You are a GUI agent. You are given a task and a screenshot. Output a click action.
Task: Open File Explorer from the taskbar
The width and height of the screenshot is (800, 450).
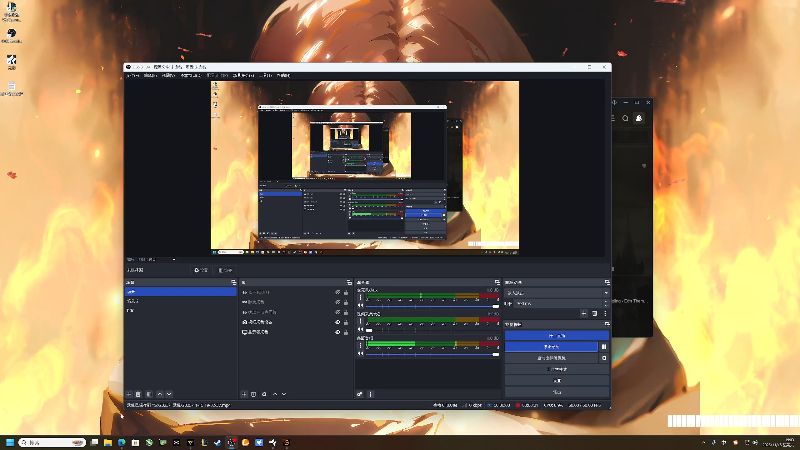click(108, 442)
